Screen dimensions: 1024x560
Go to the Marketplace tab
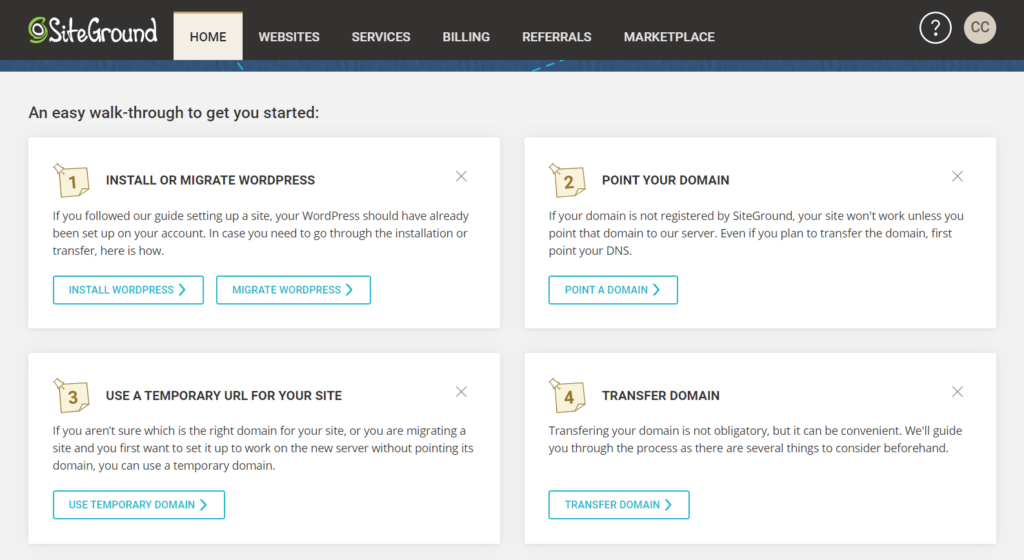[x=669, y=37]
